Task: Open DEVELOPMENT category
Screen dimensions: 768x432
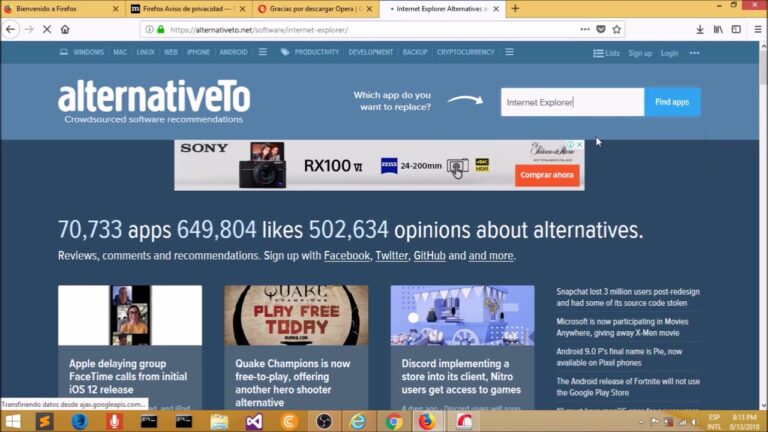Action: [370, 52]
